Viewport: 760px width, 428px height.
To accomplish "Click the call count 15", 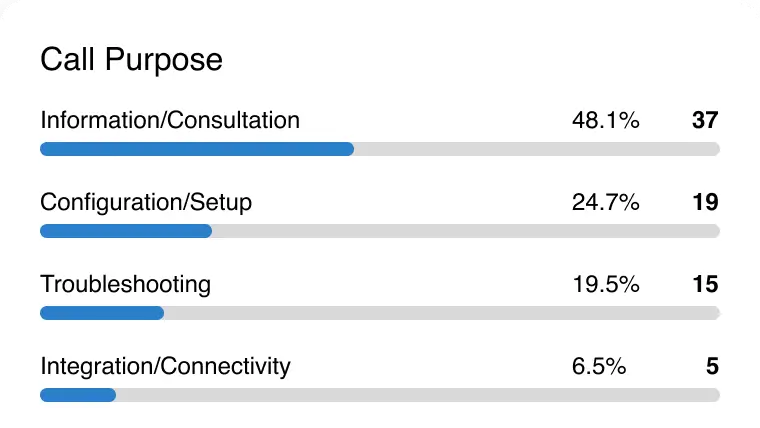I will [705, 284].
